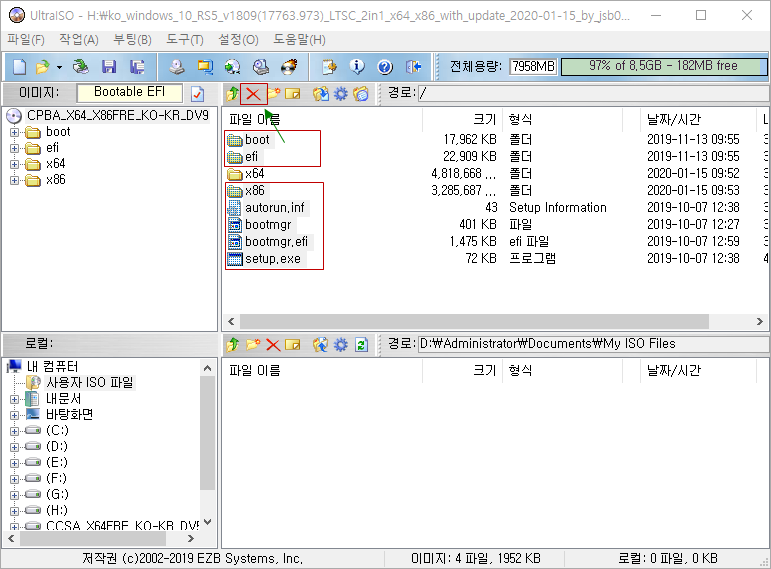
Task: Save the image with the floppy disk icon
Action: pyautogui.click(x=109, y=66)
